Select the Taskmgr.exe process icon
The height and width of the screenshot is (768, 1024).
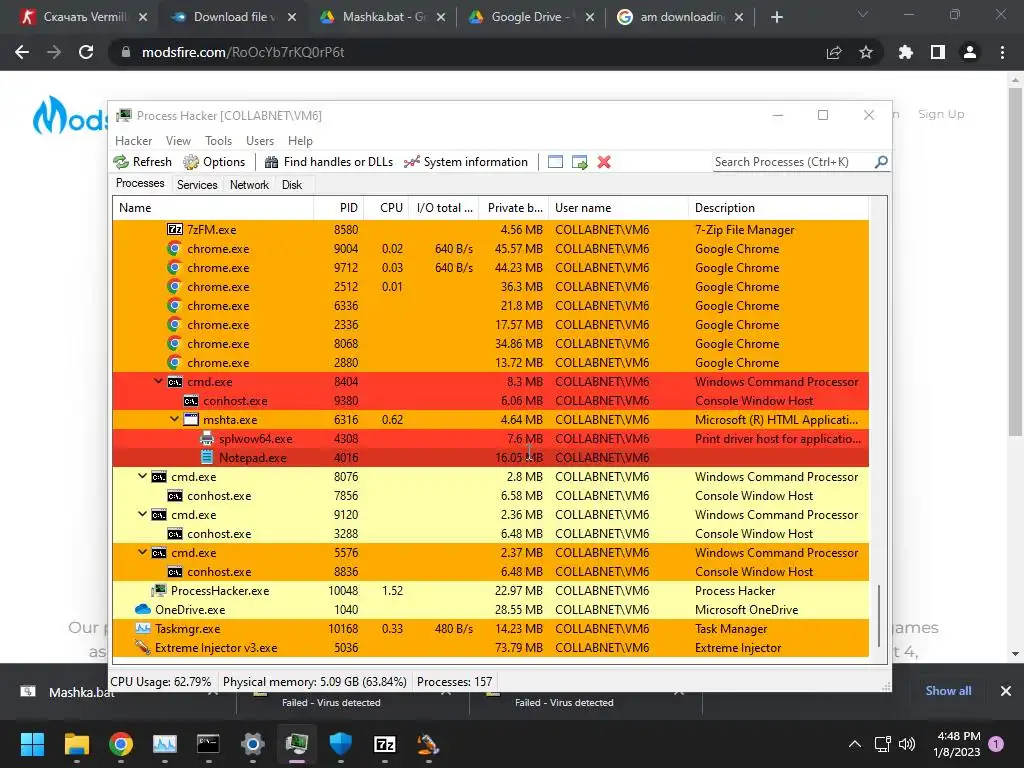(143, 628)
